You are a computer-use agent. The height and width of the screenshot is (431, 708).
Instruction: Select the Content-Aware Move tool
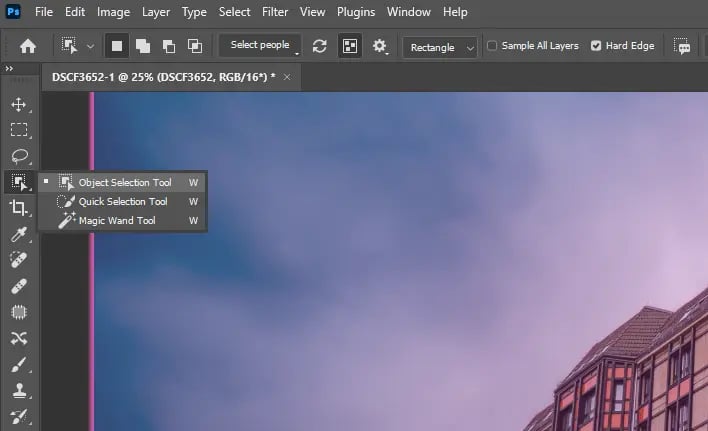point(19,338)
